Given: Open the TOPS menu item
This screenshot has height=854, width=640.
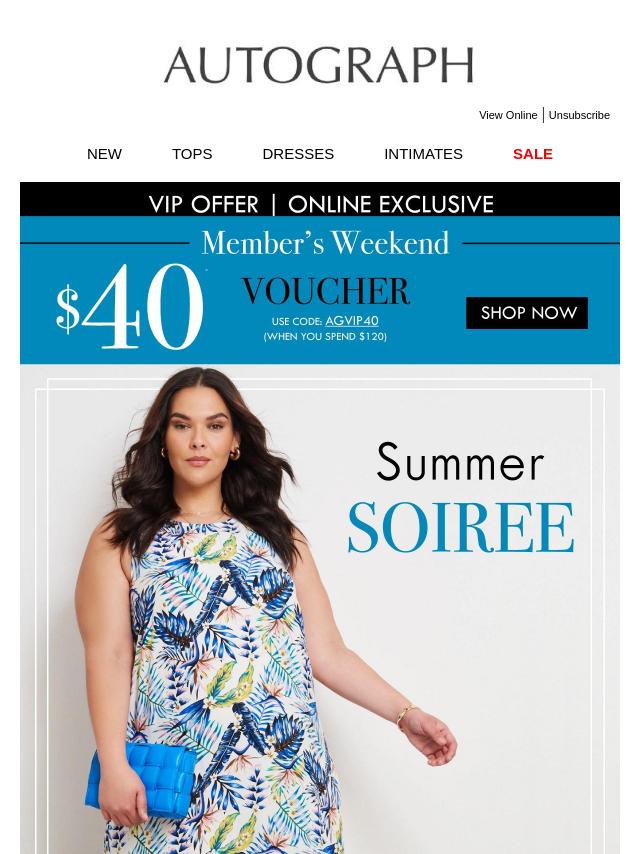Looking at the screenshot, I should click(x=192, y=154).
